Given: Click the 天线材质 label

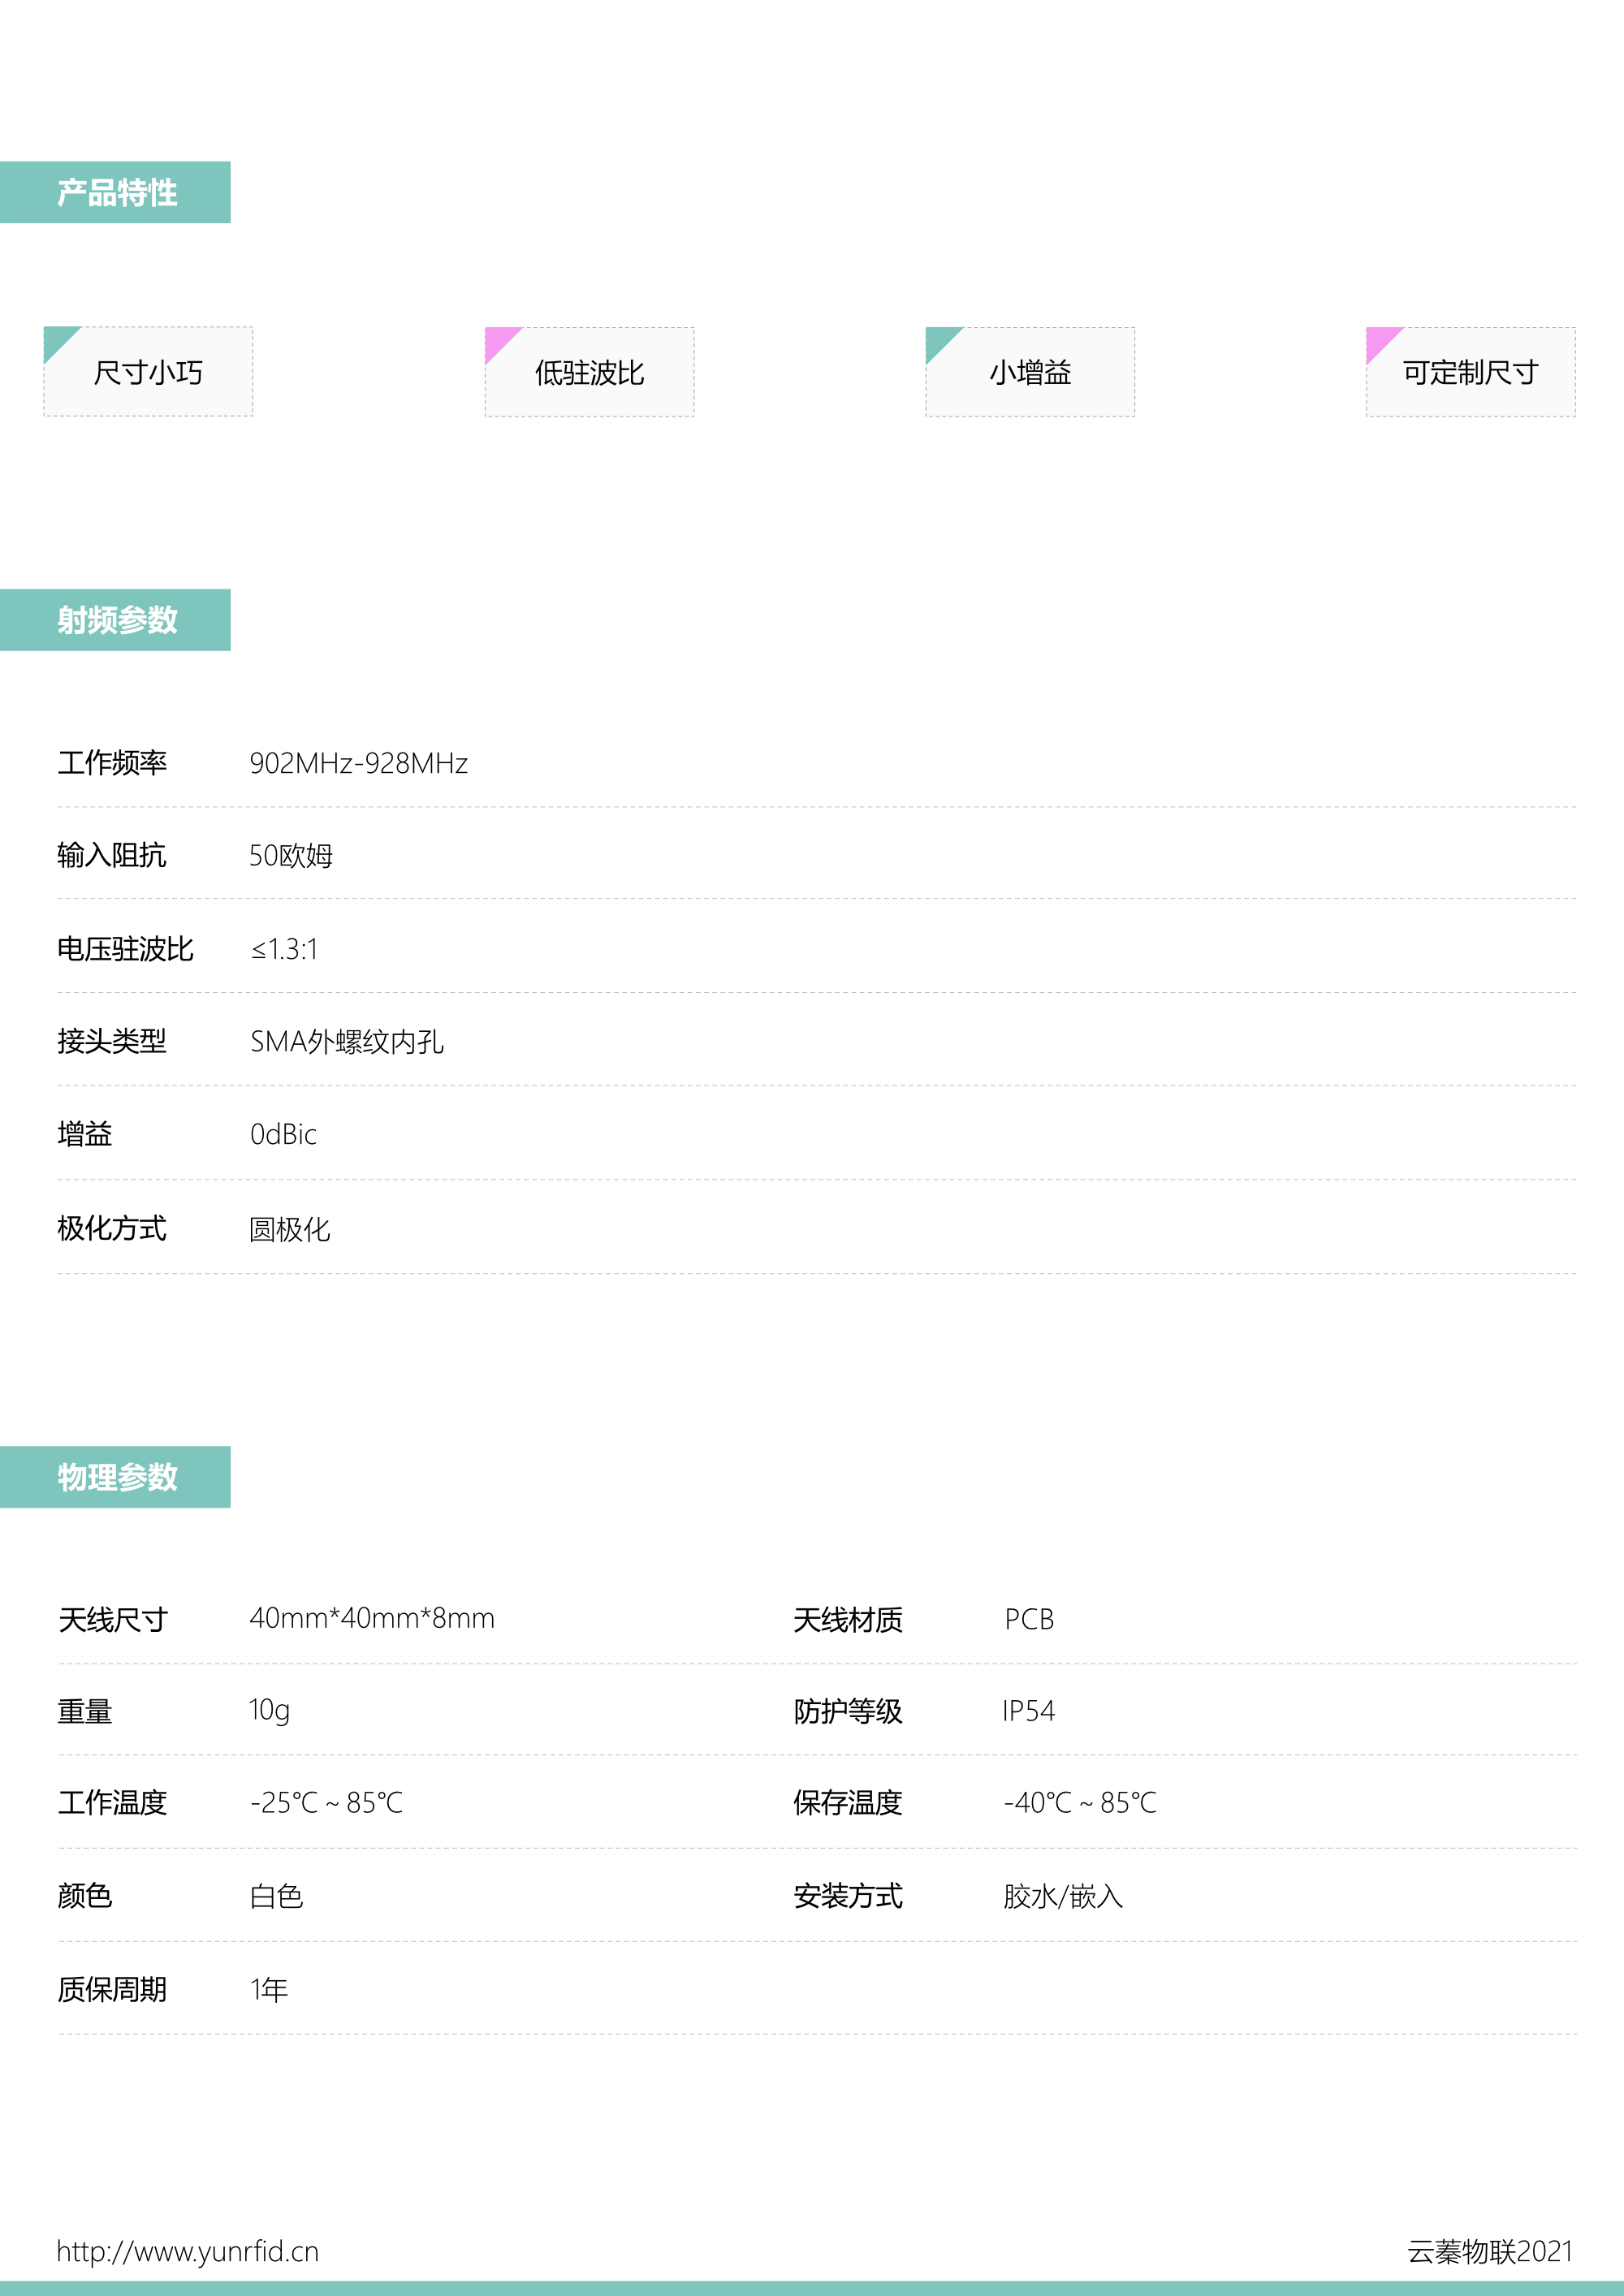Looking at the screenshot, I should (848, 1619).
